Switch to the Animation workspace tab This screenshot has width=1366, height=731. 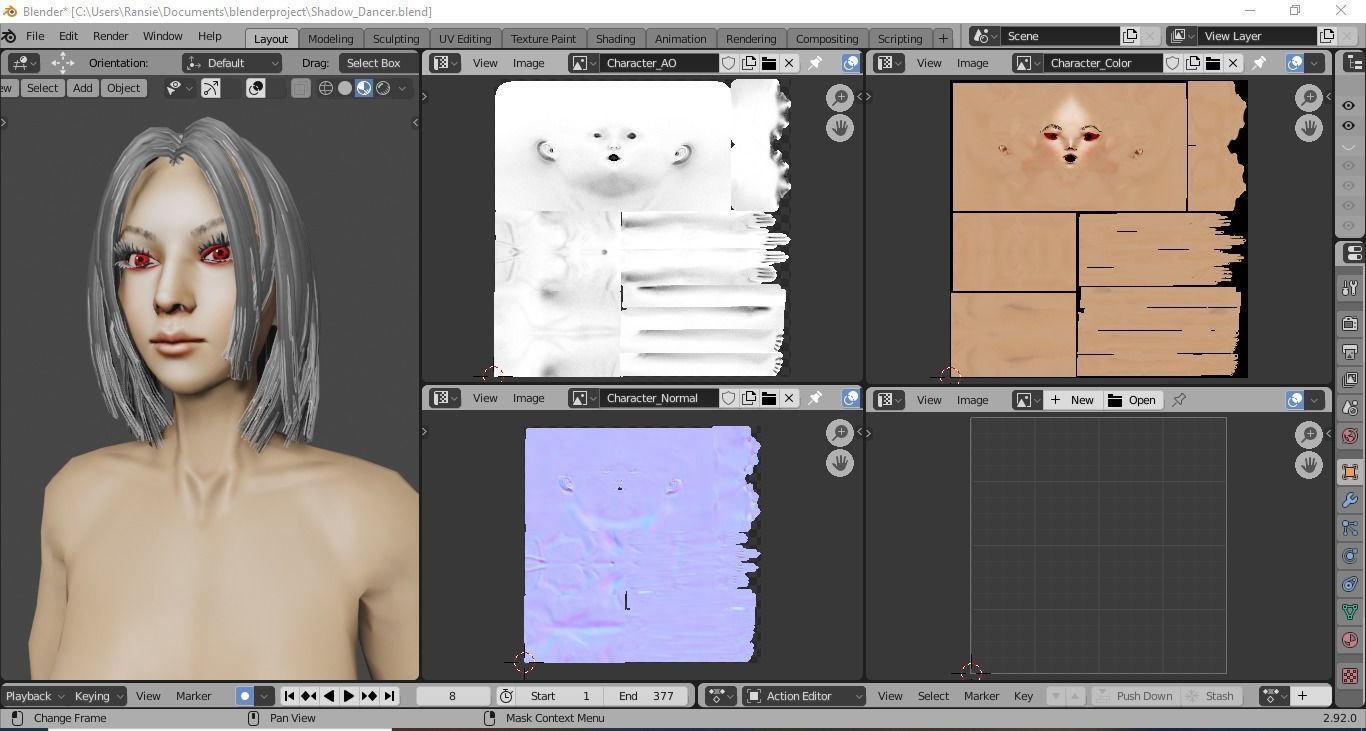680,39
